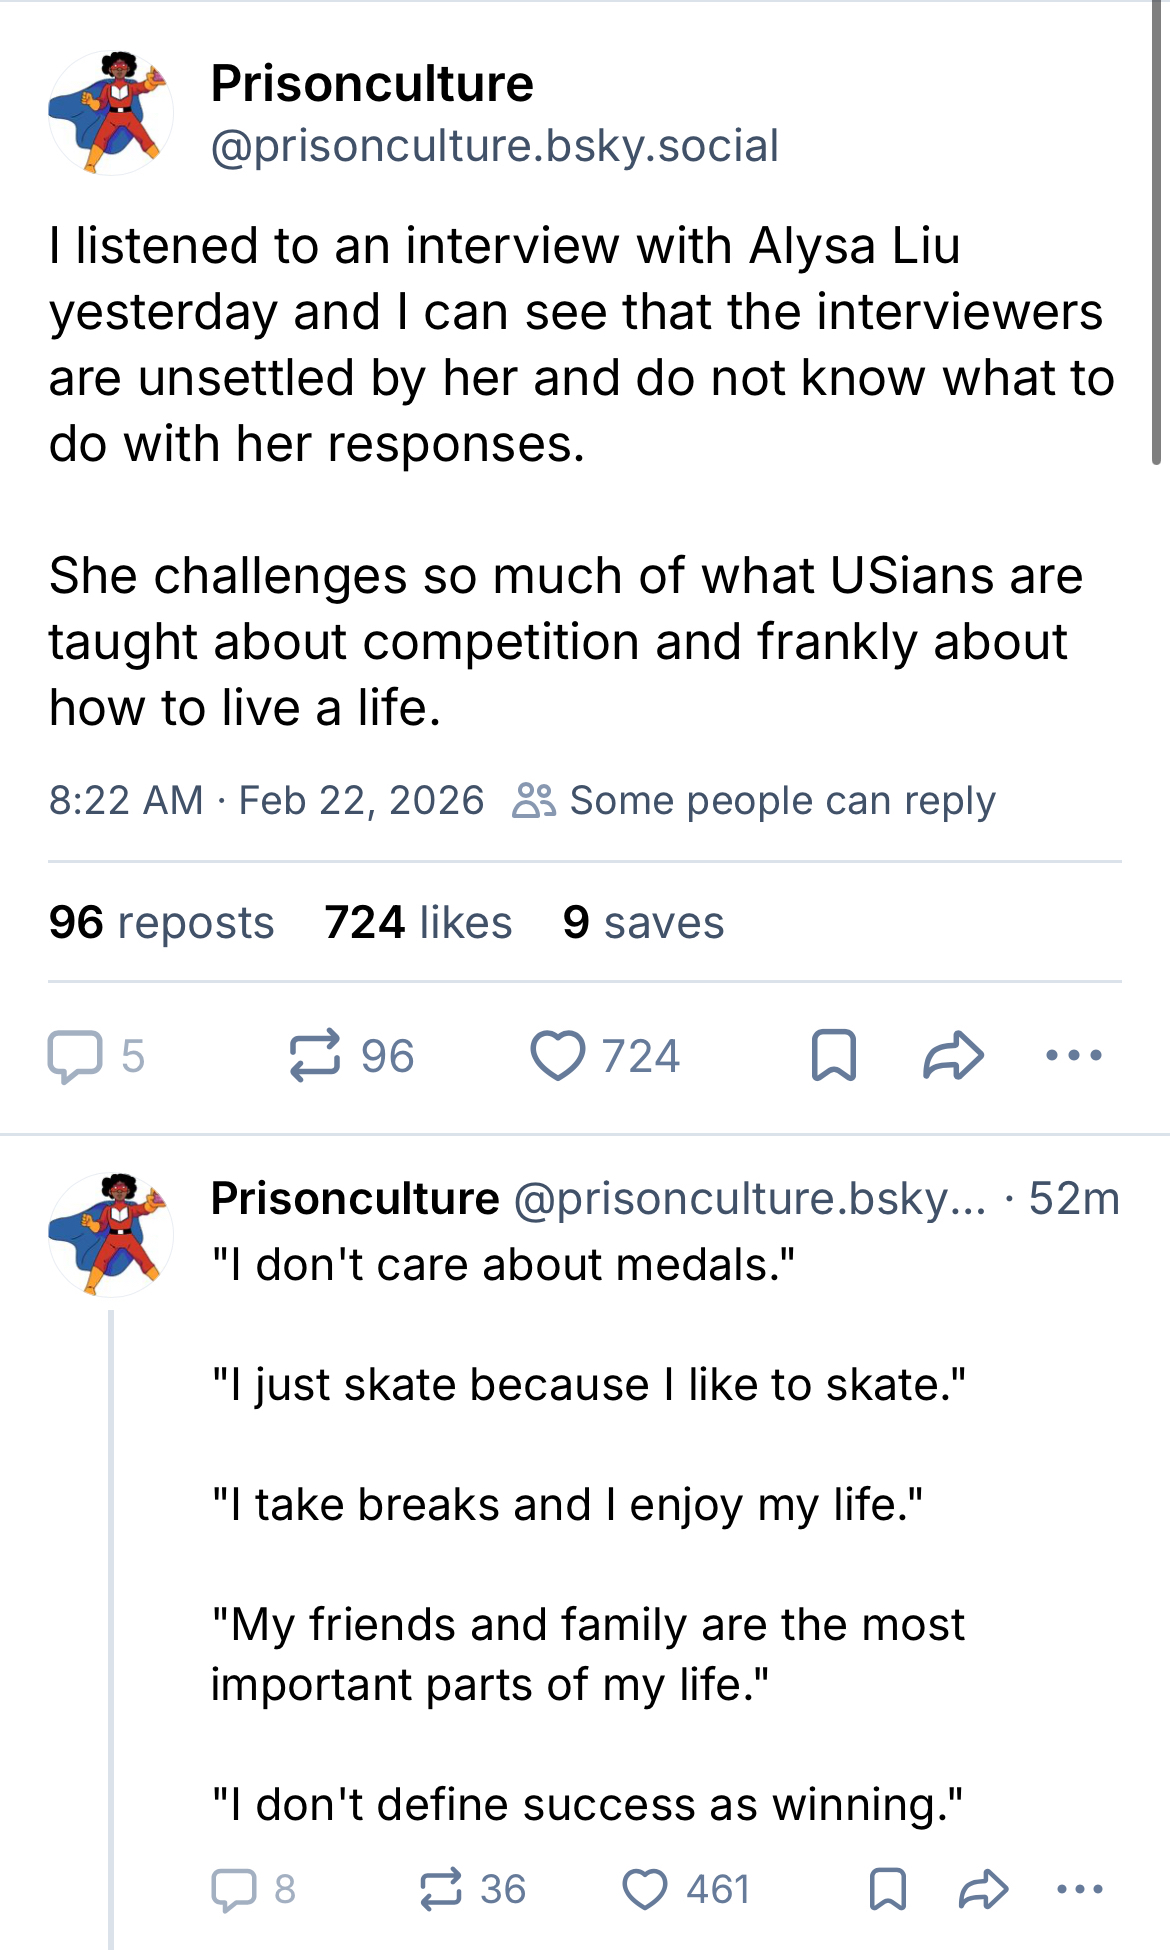Viewport: 1170px width, 1950px height.
Task: Bookmark the main Prisonculture post
Action: [x=833, y=1056]
